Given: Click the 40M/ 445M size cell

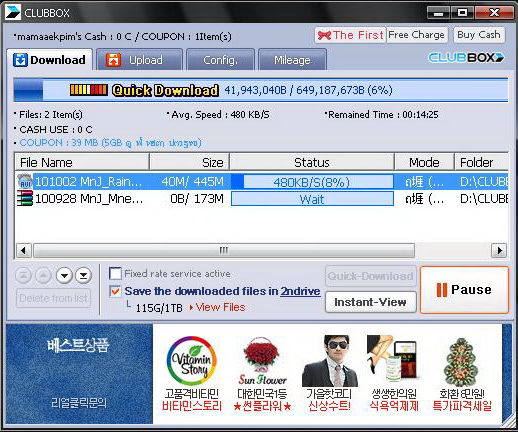Looking at the screenshot, I should pyautogui.click(x=193, y=182).
